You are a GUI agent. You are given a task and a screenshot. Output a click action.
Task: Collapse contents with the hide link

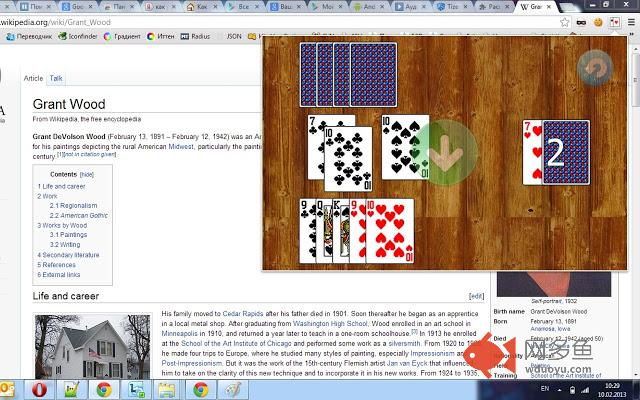tap(87, 175)
